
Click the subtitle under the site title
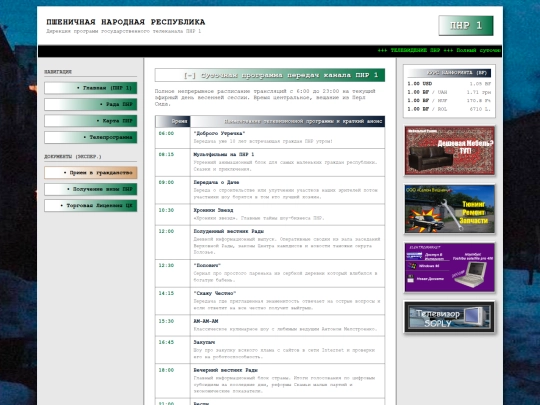[124, 31]
